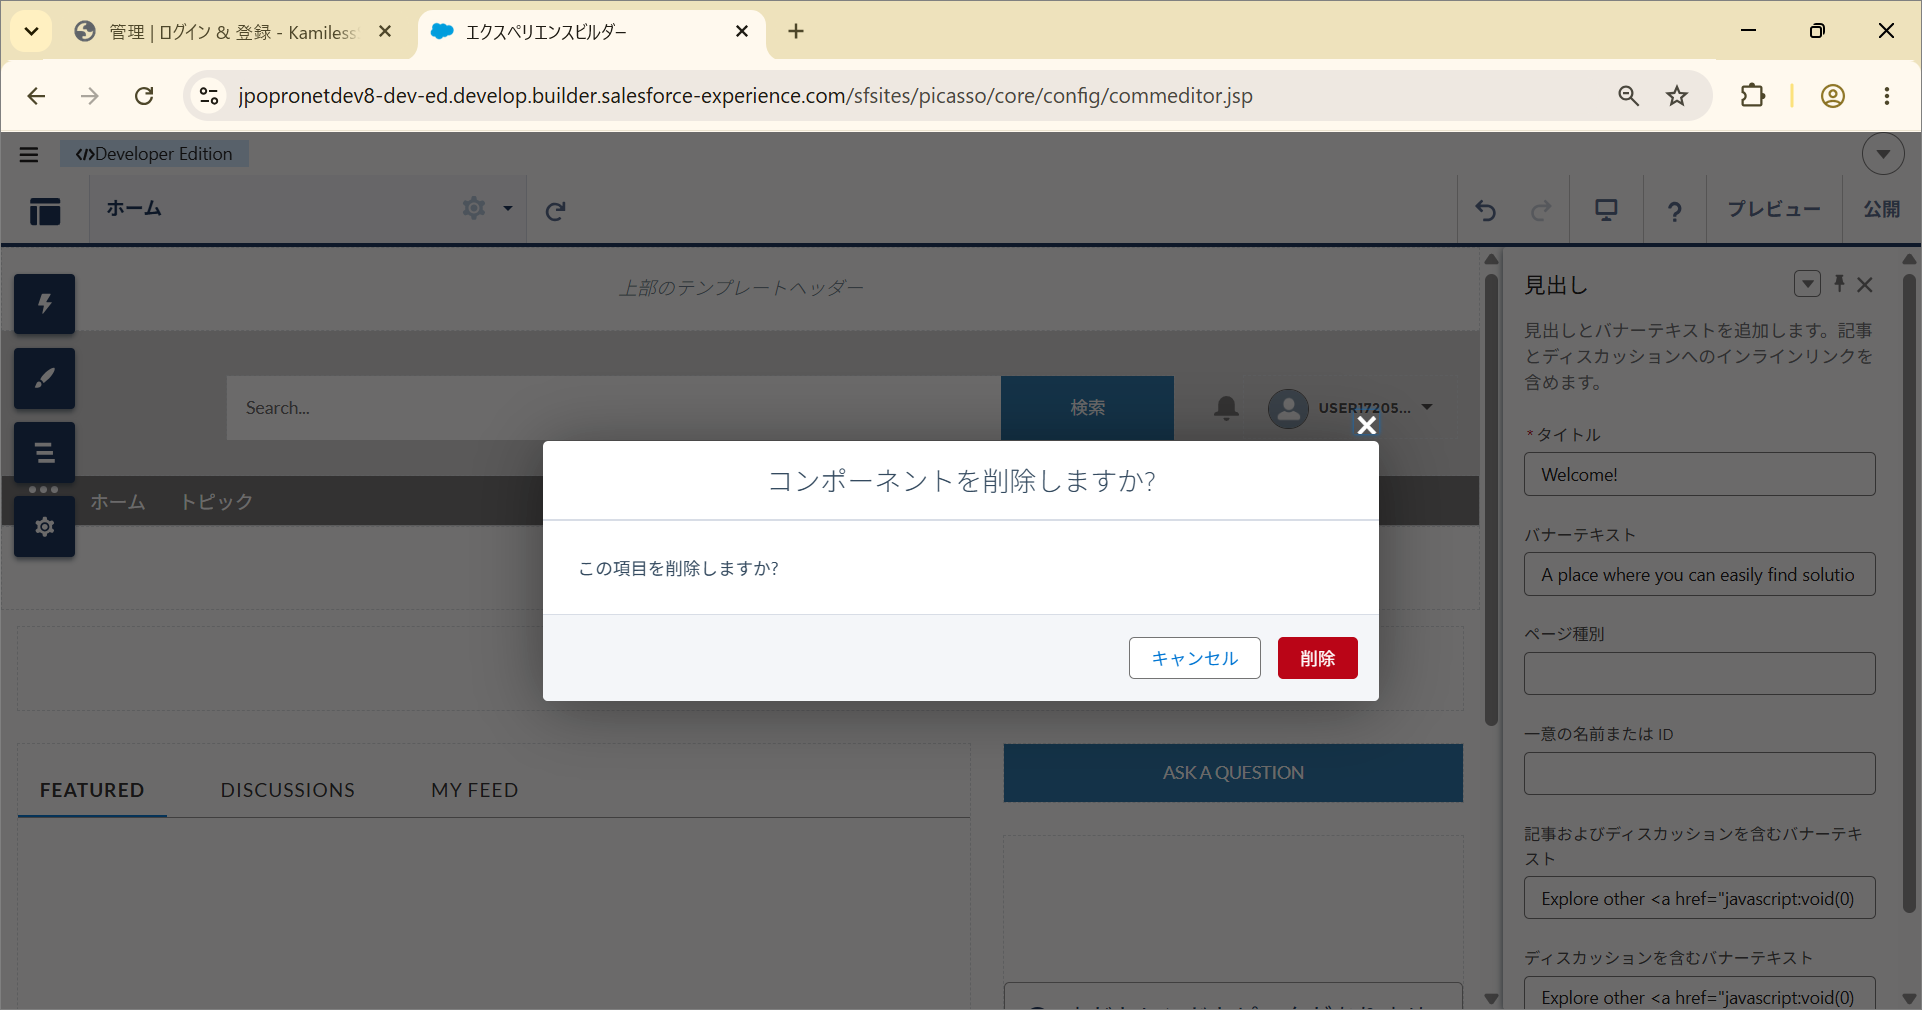Expand the circled dropdown arrow at top right
Image resolution: width=1922 pixels, height=1010 pixels.
1883,154
